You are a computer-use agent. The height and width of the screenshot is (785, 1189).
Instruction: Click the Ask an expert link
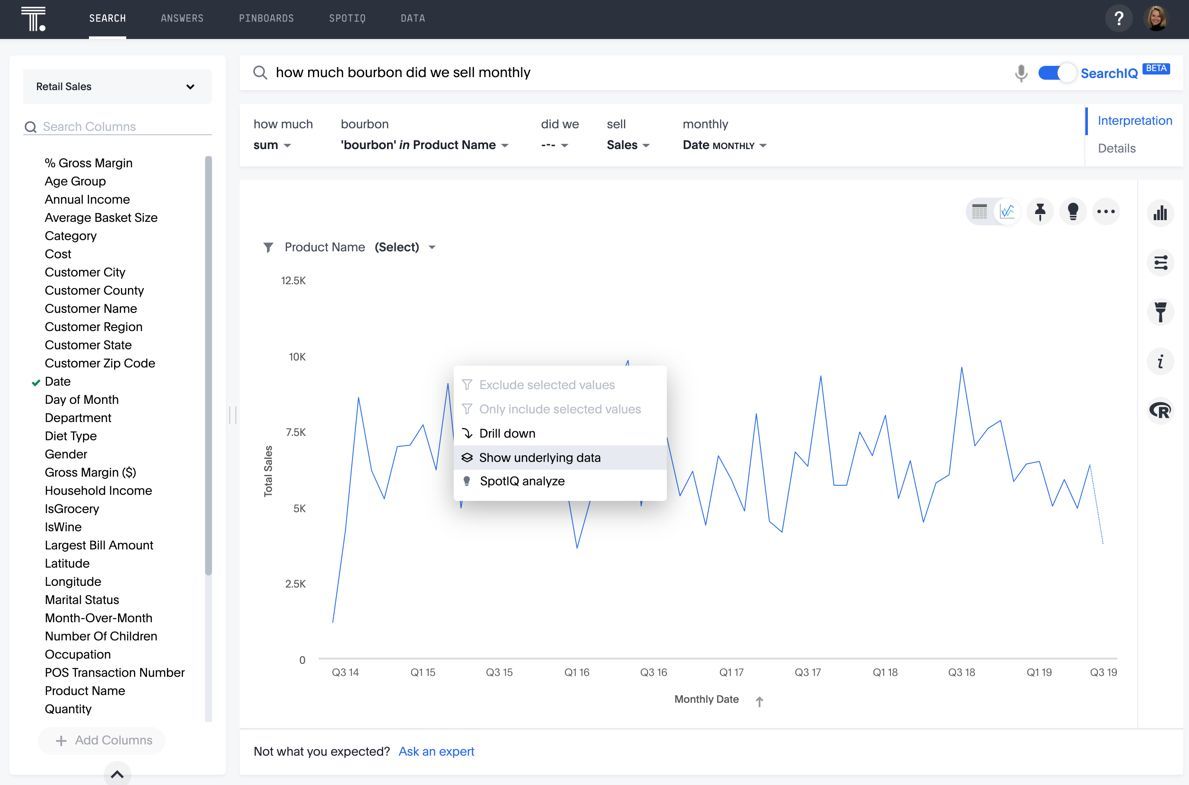pyautogui.click(x=436, y=751)
